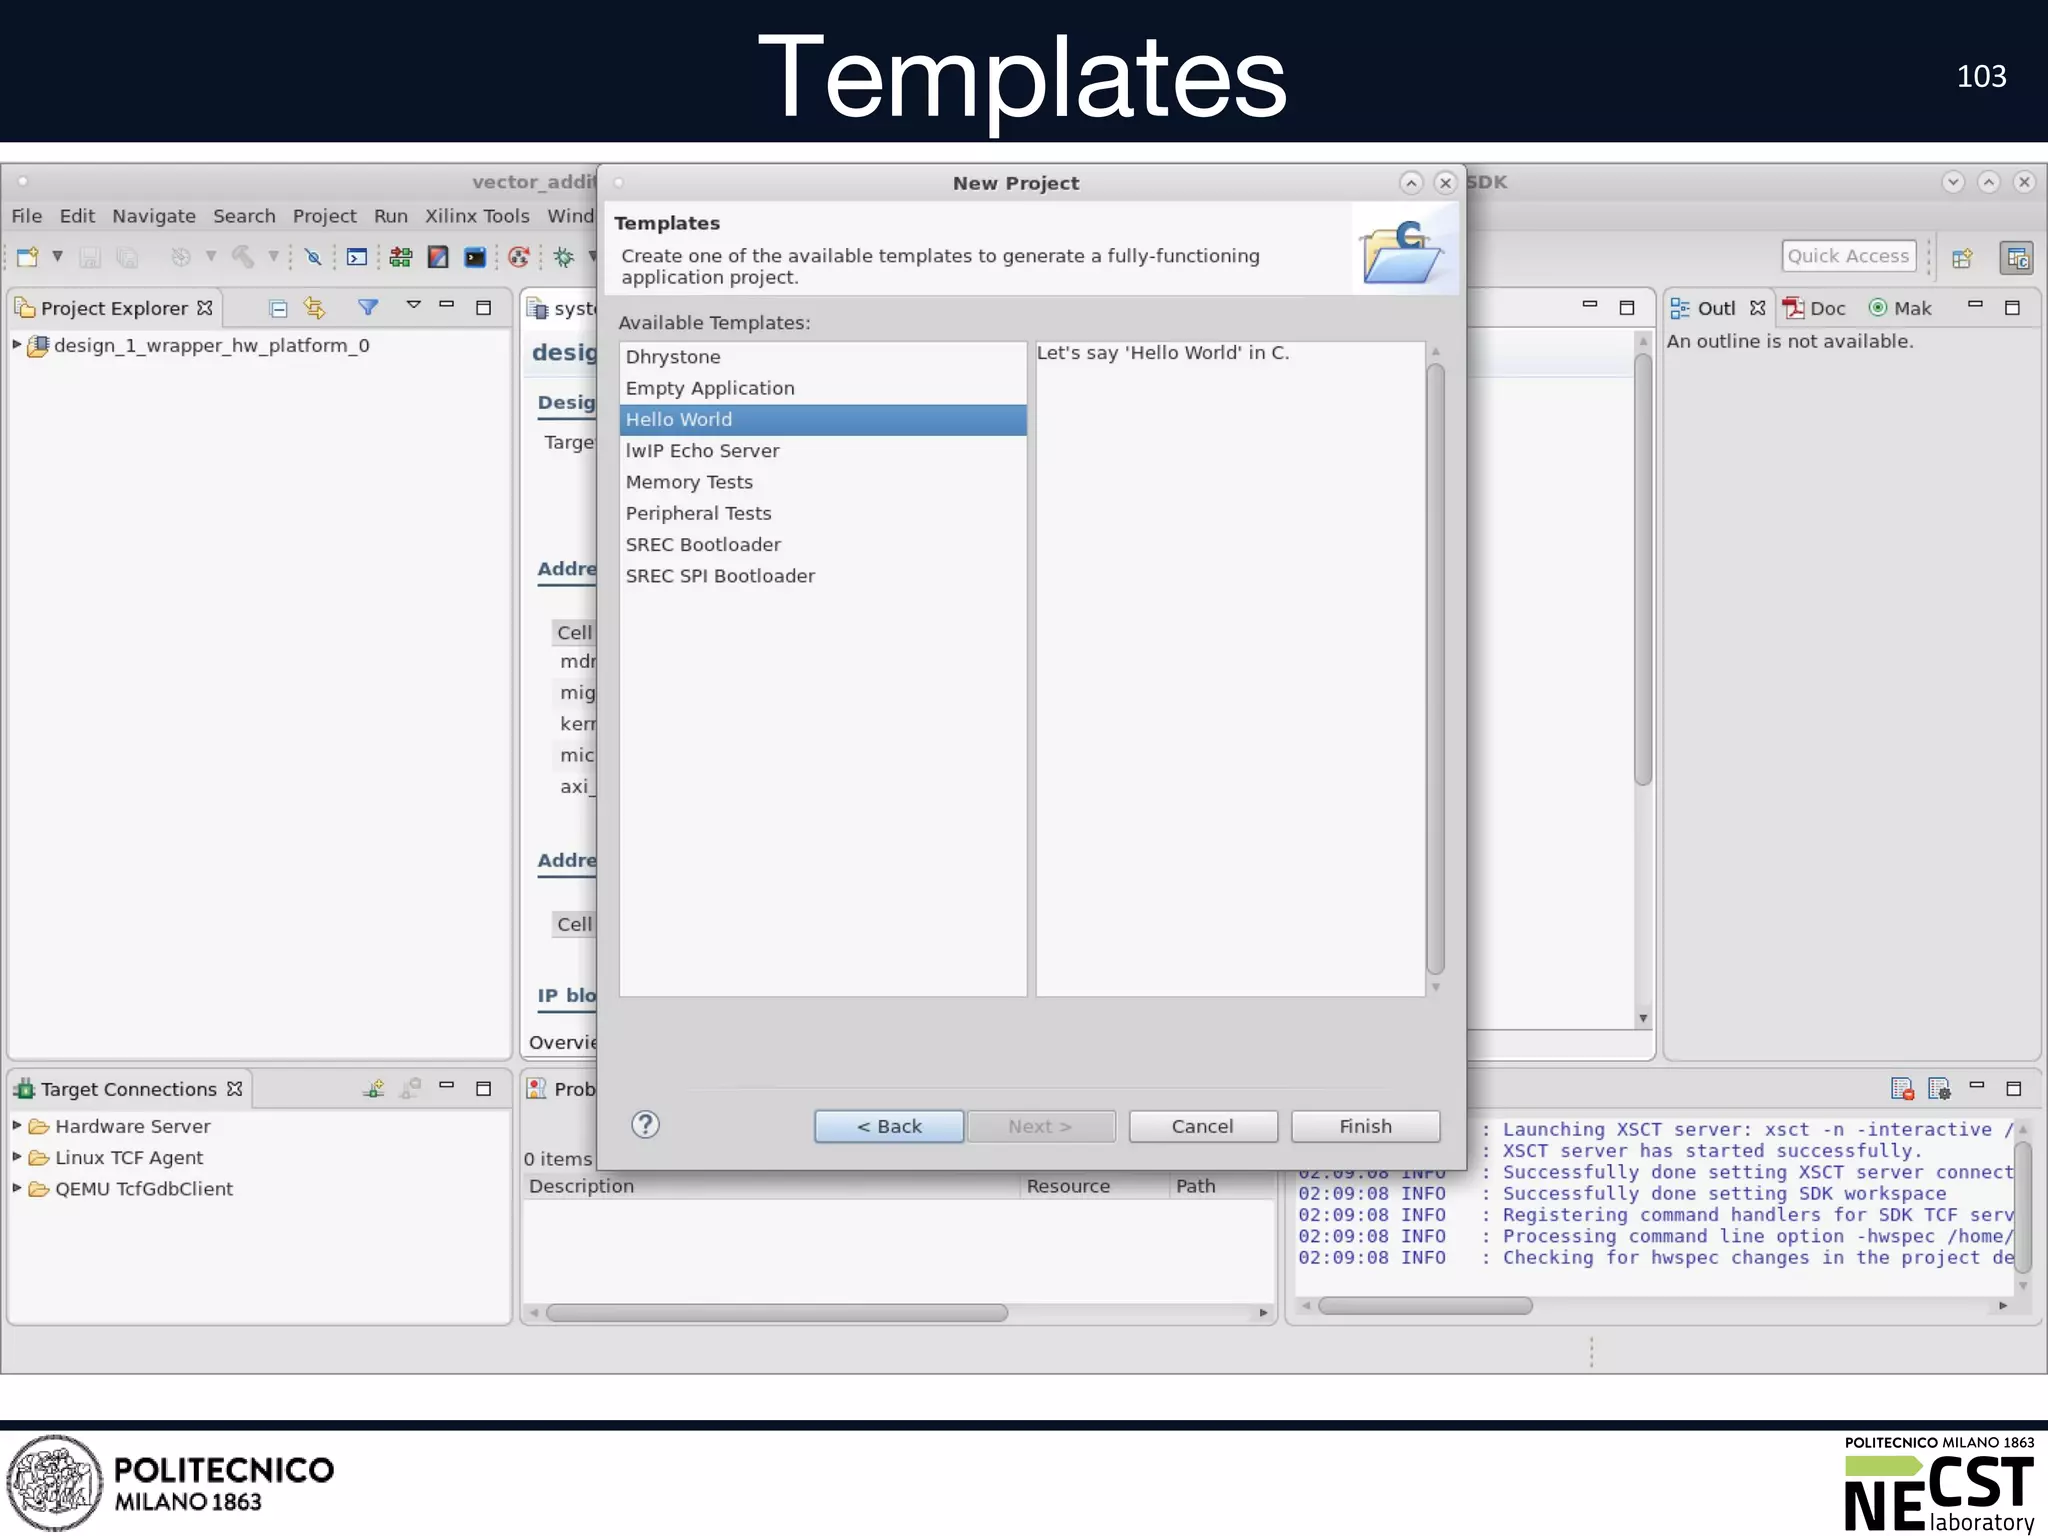Select the Empty Application template
The width and height of the screenshot is (2048, 1536).
click(823, 388)
